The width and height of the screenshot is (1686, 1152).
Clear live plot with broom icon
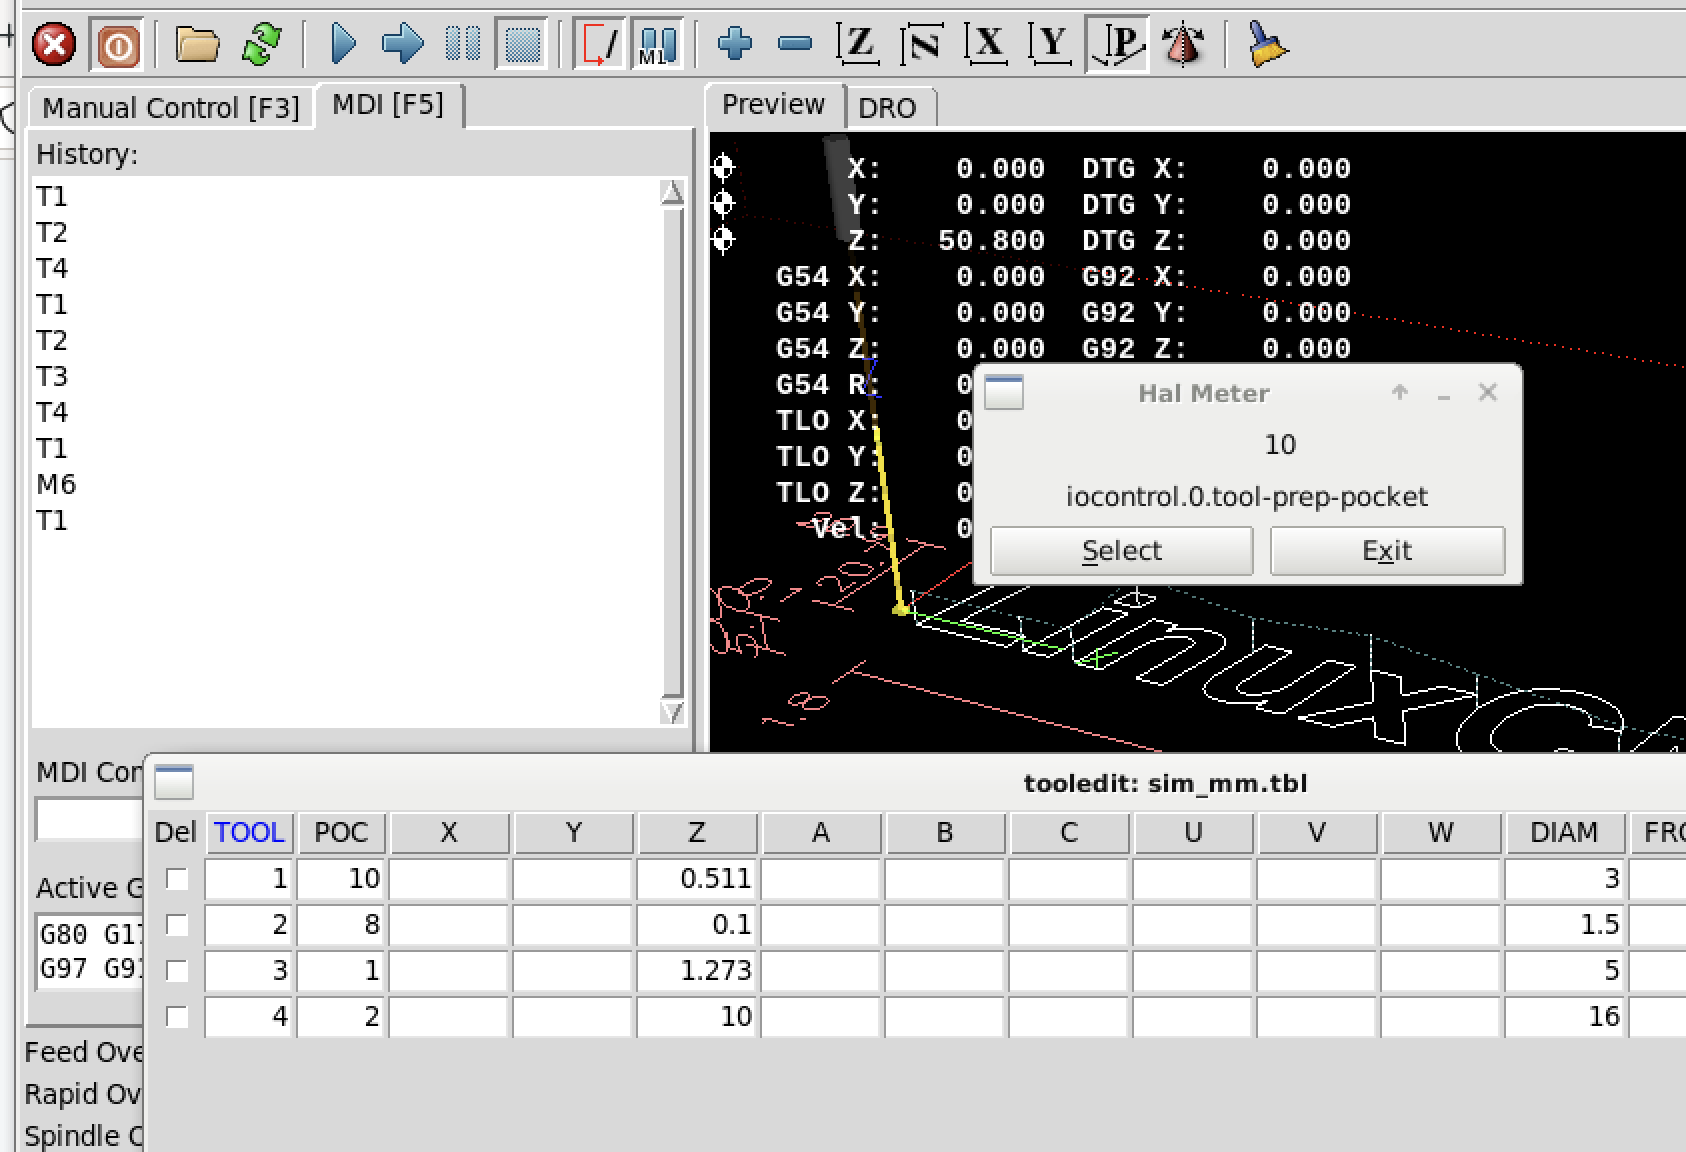coord(1267,45)
